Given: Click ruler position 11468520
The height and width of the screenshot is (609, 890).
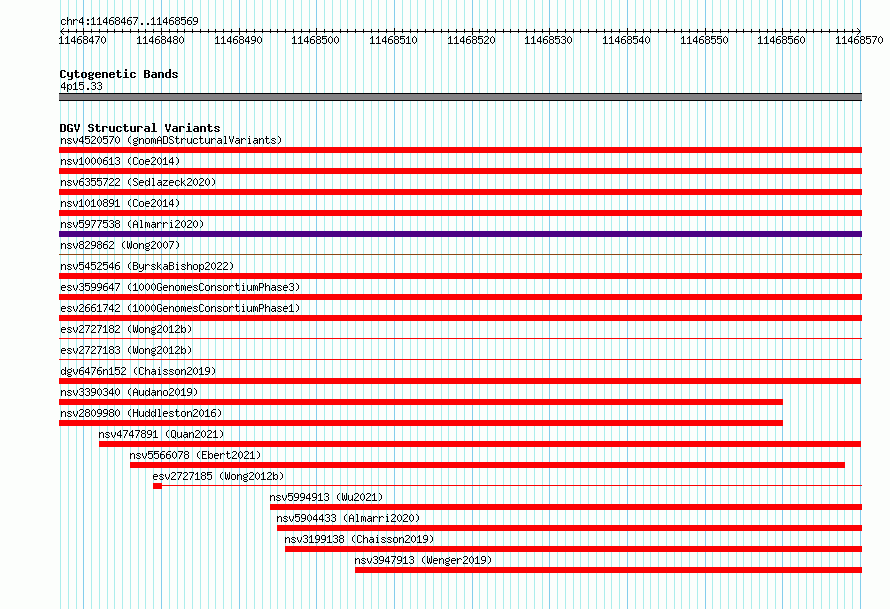Looking at the screenshot, I should pyautogui.click(x=471, y=40).
